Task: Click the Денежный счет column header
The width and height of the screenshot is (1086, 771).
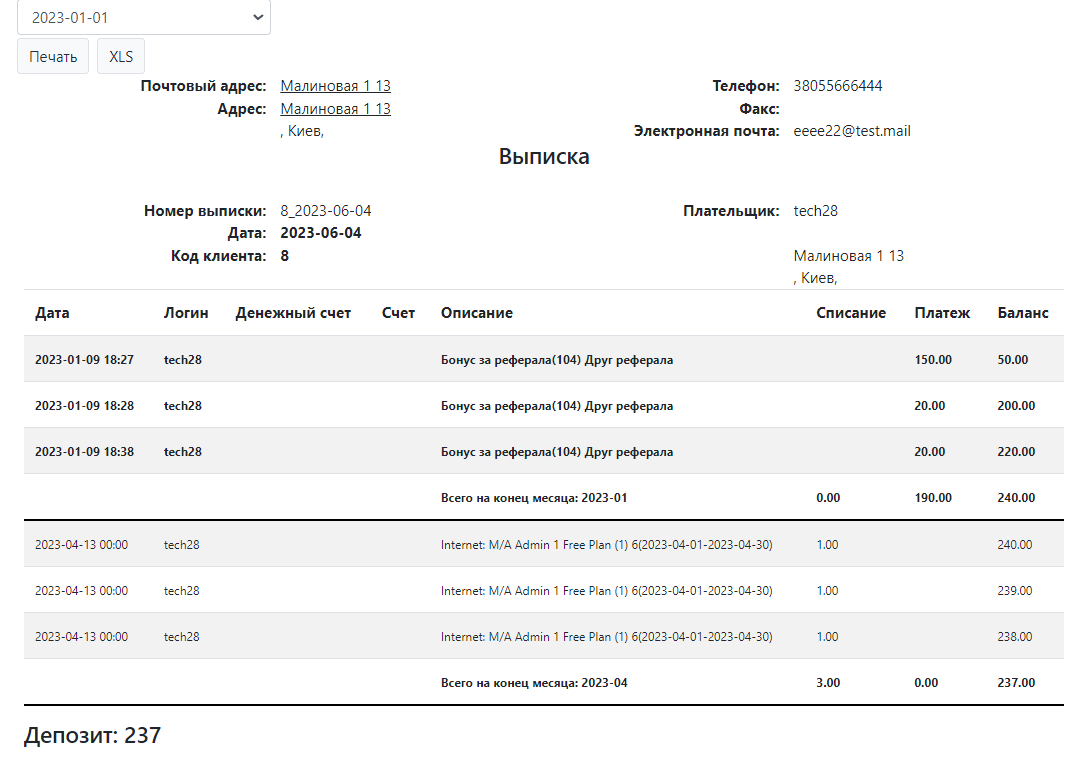Action: tap(293, 313)
